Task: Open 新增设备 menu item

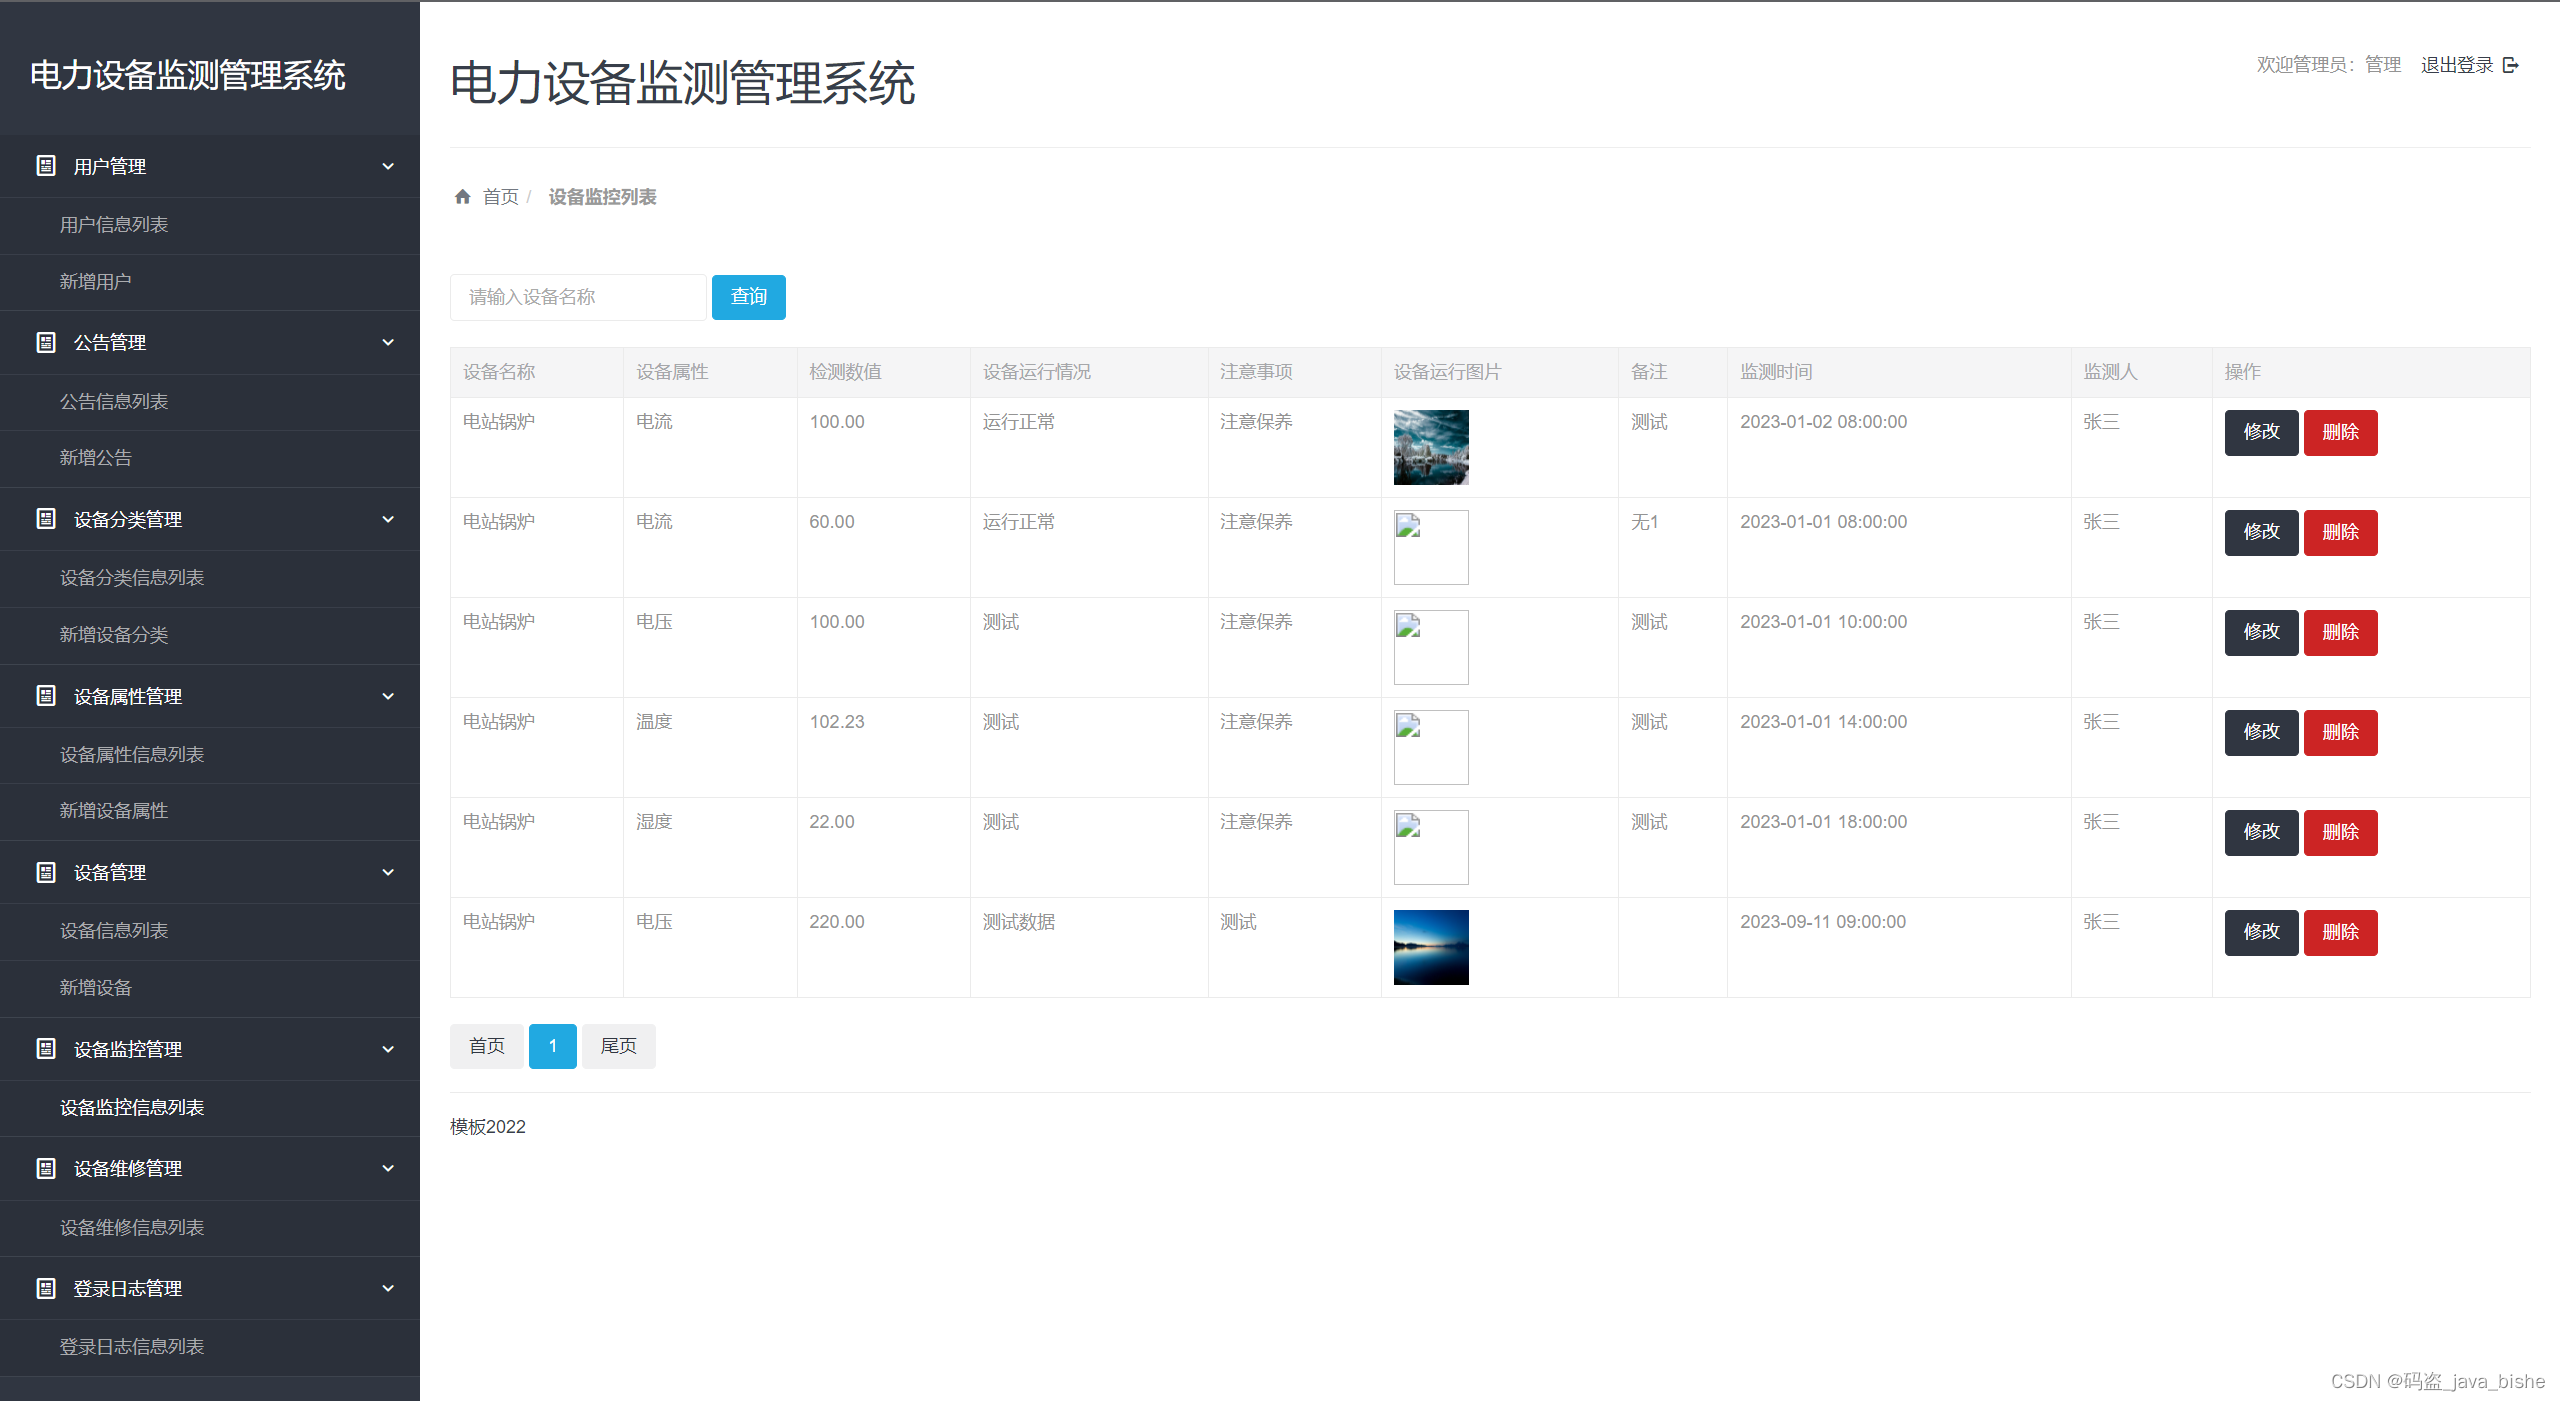Action: [96, 988]
